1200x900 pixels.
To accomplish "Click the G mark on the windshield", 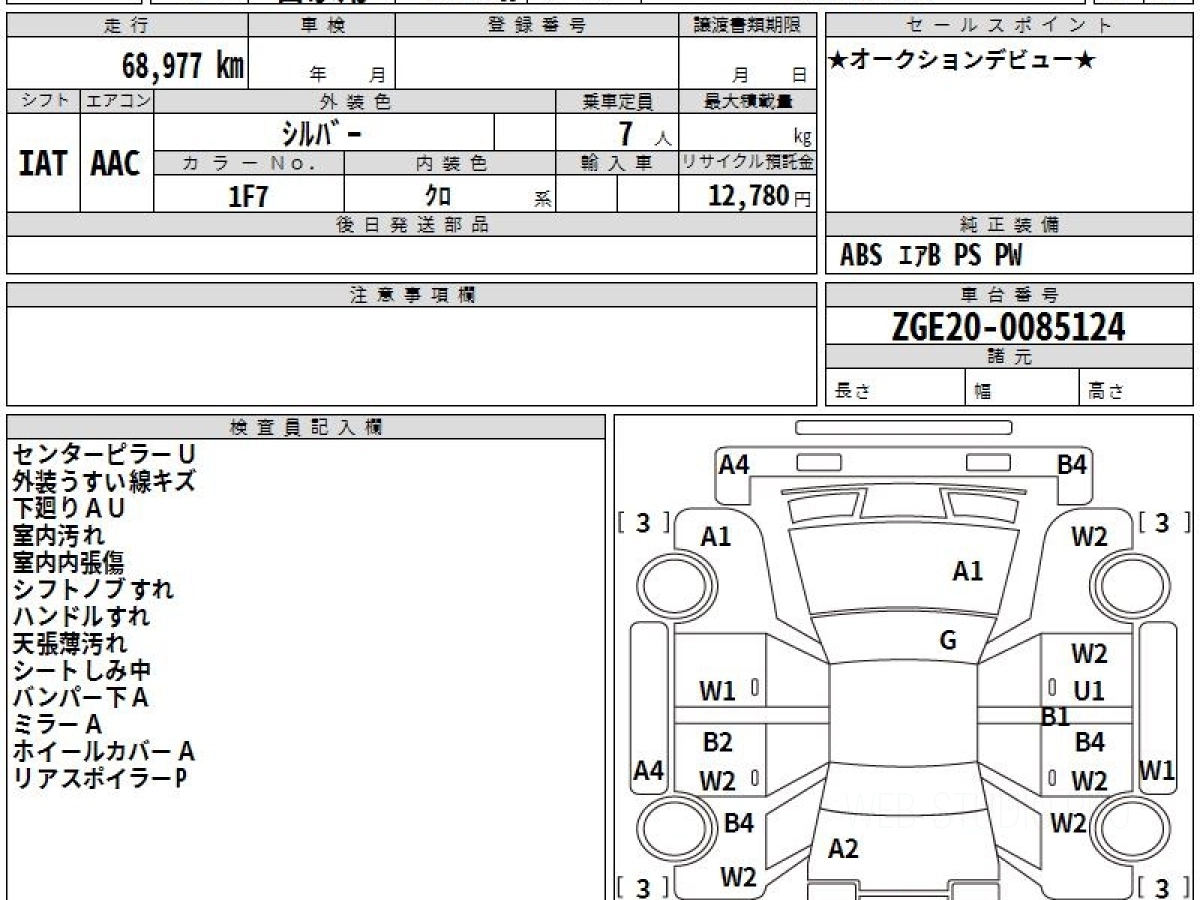I will (x=948, y=640).
